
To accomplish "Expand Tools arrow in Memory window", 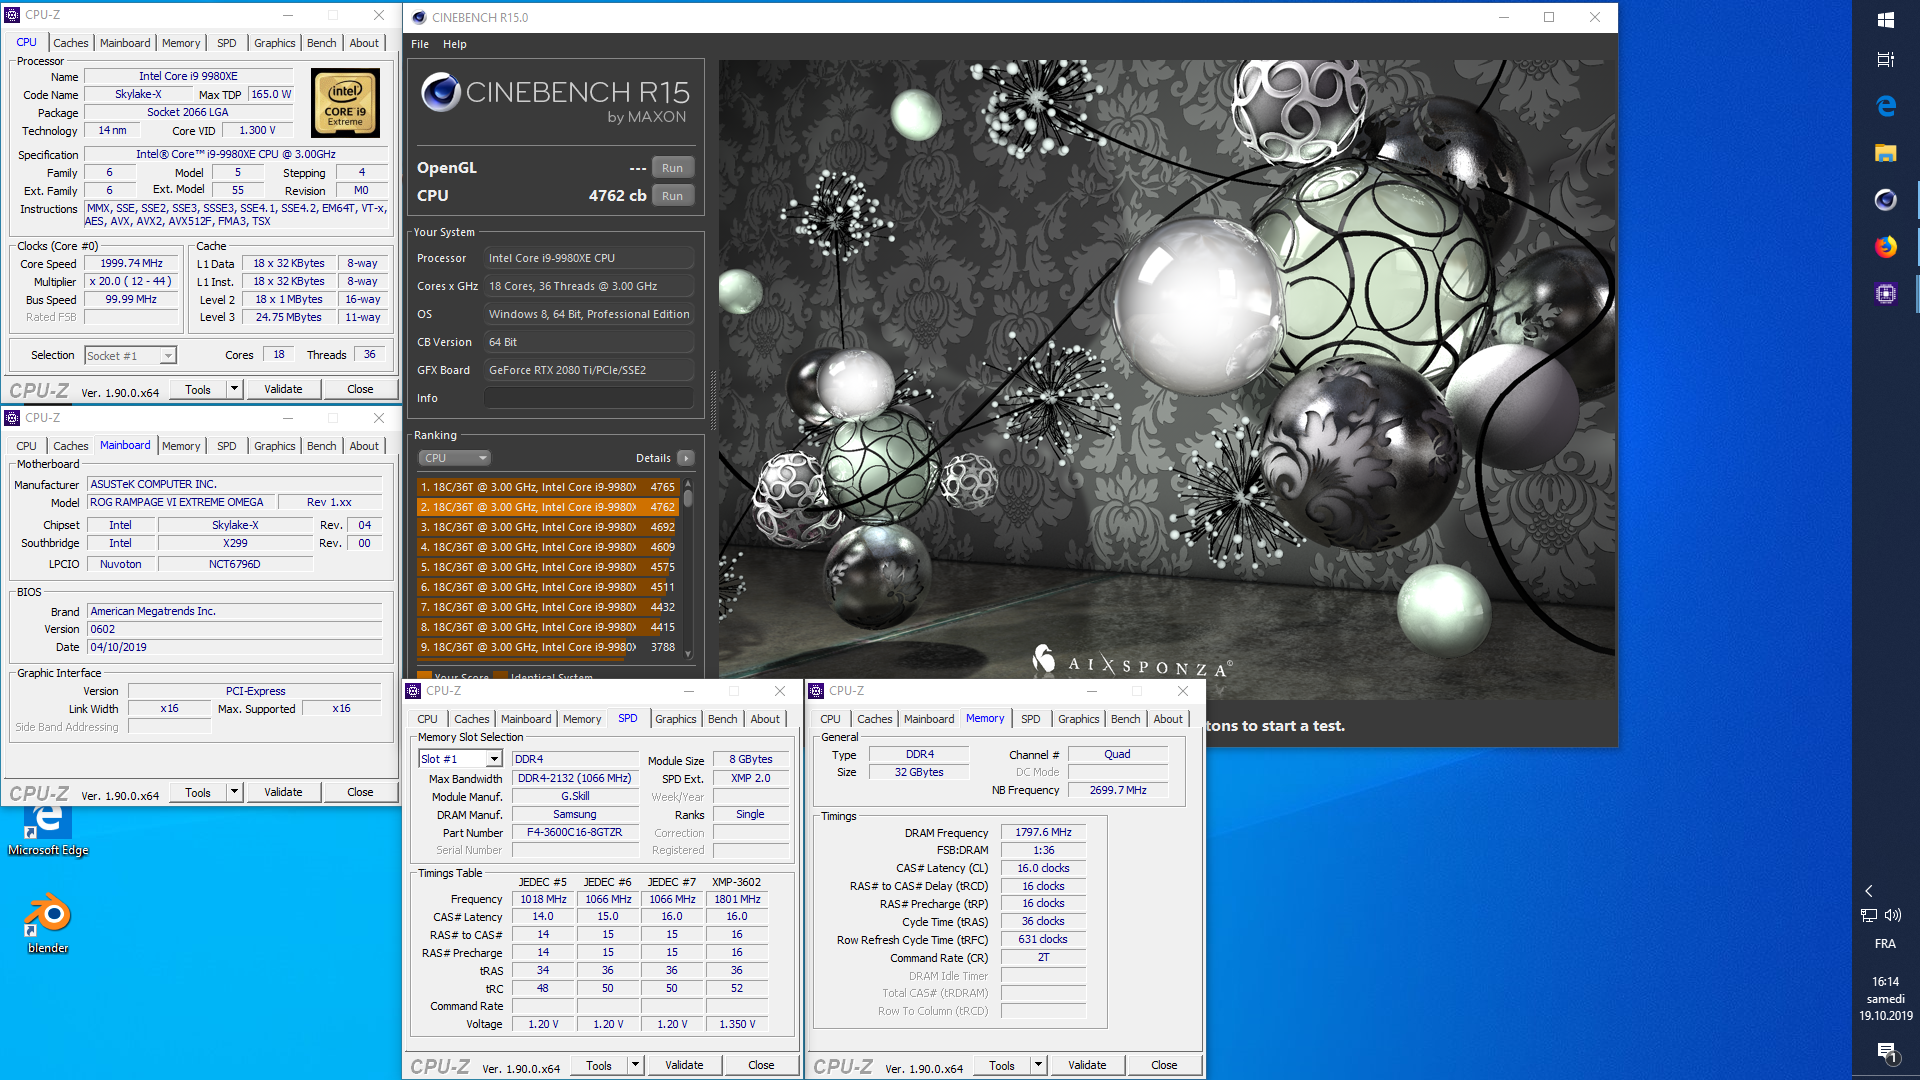I will click(1038, 1065).
